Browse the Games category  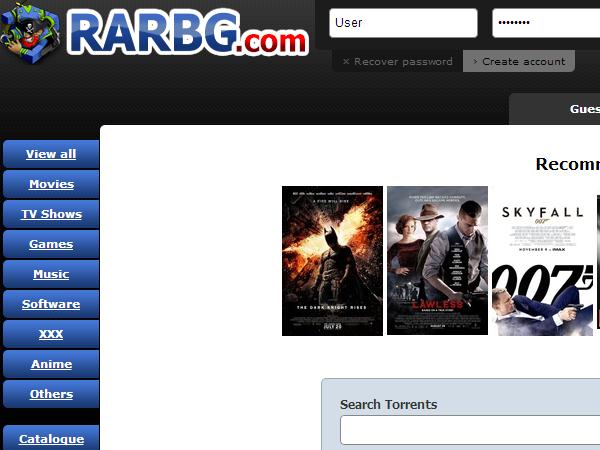click(51, 244)
